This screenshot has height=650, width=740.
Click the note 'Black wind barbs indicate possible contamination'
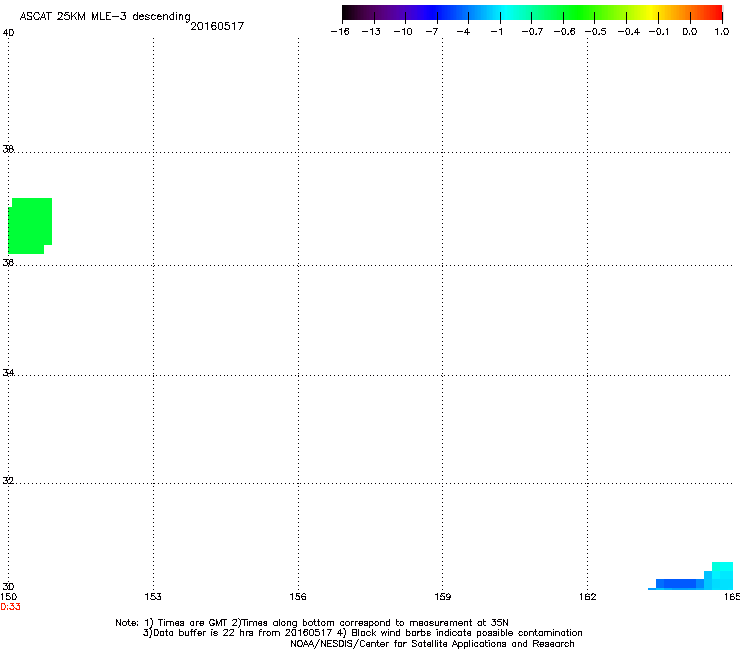coord(467,633)
